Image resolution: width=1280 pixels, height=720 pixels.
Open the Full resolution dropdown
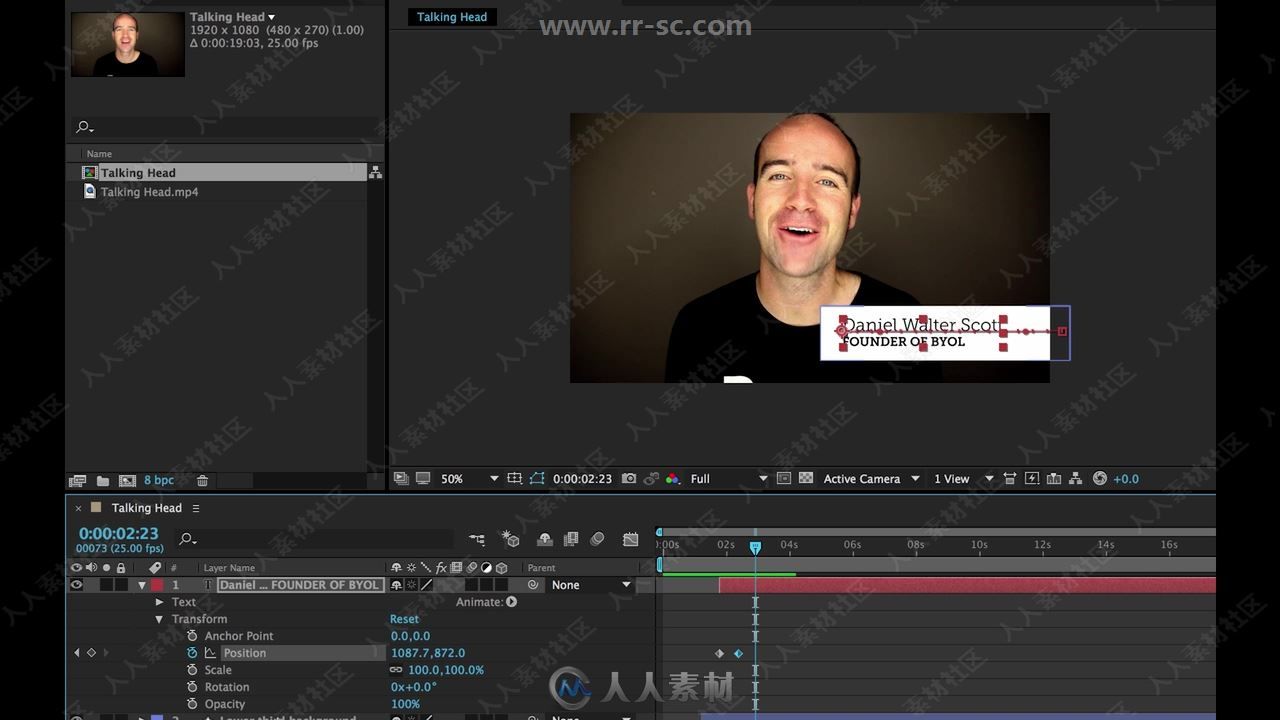729,479
